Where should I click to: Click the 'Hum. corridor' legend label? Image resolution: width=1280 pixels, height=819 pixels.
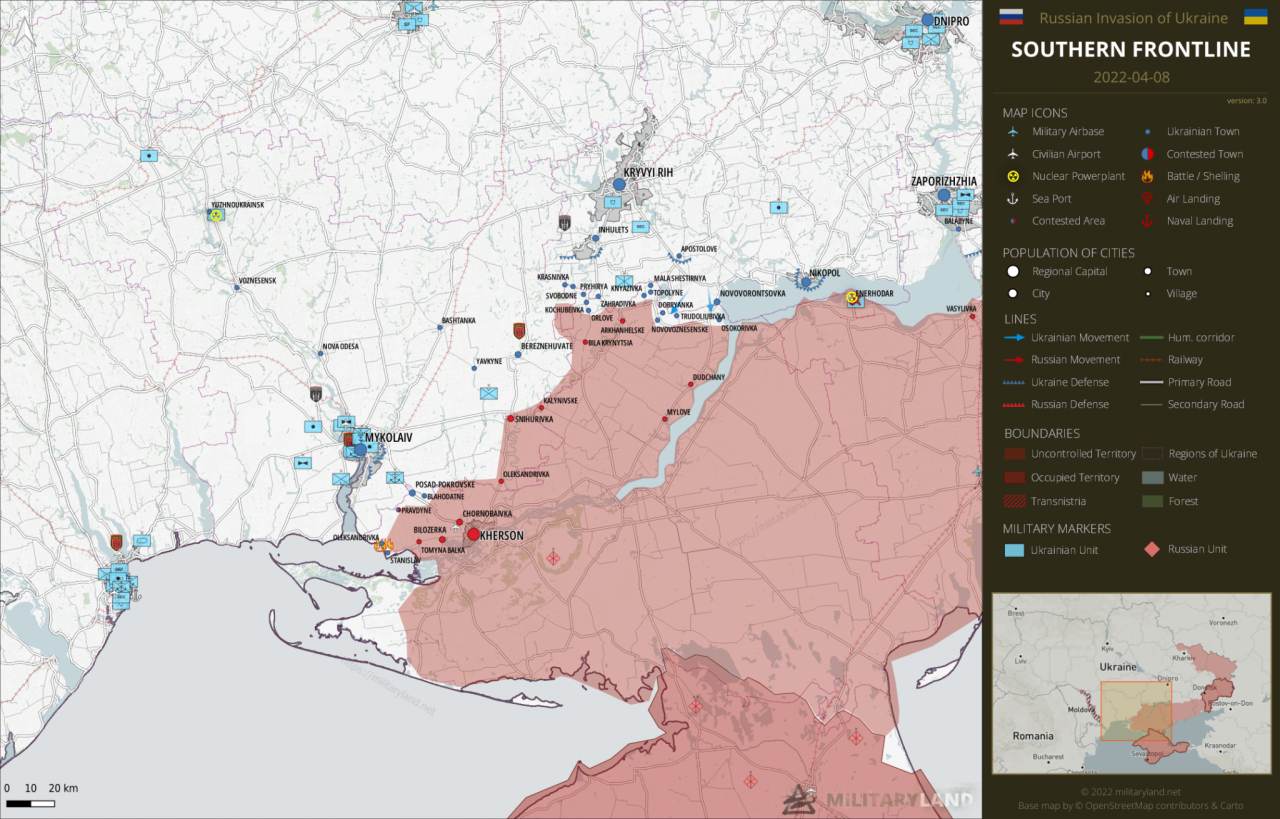point(1201,338)
